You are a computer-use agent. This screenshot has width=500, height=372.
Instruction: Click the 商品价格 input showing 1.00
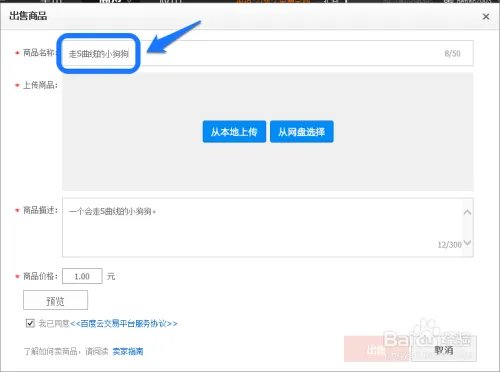(x=82, y=276)
